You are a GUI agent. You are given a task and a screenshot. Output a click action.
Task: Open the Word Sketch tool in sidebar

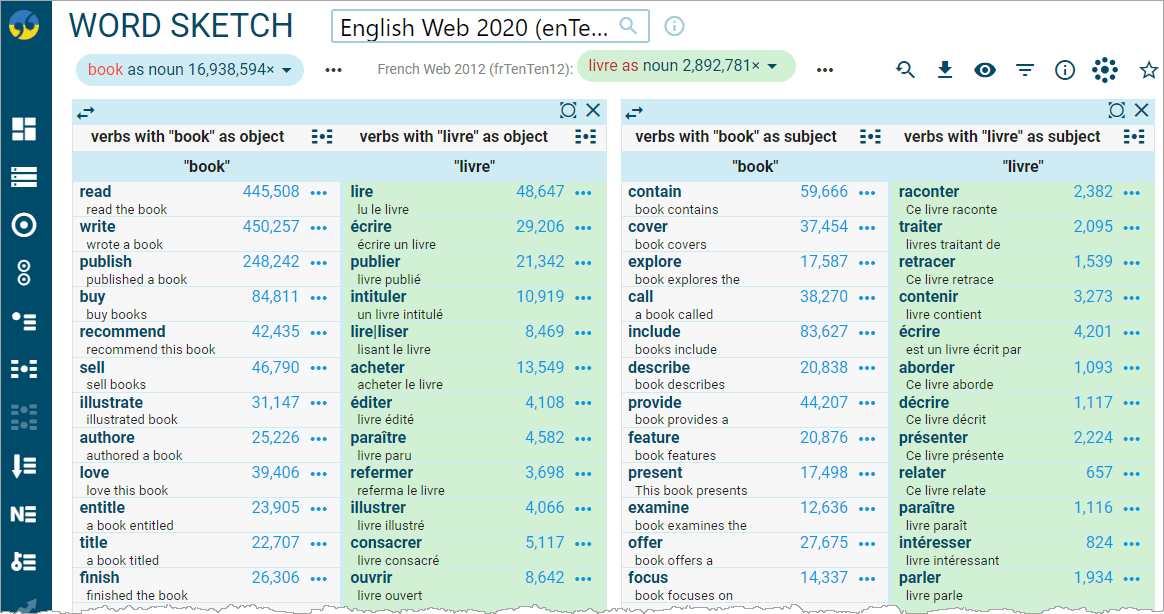tap(24, 226)
